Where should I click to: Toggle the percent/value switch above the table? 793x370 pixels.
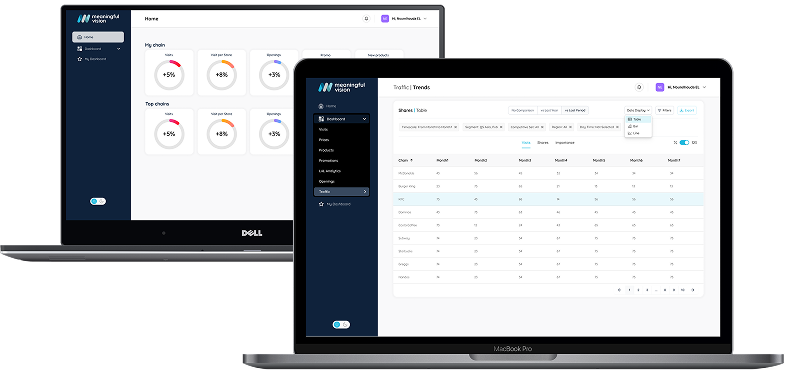(684, 143)
